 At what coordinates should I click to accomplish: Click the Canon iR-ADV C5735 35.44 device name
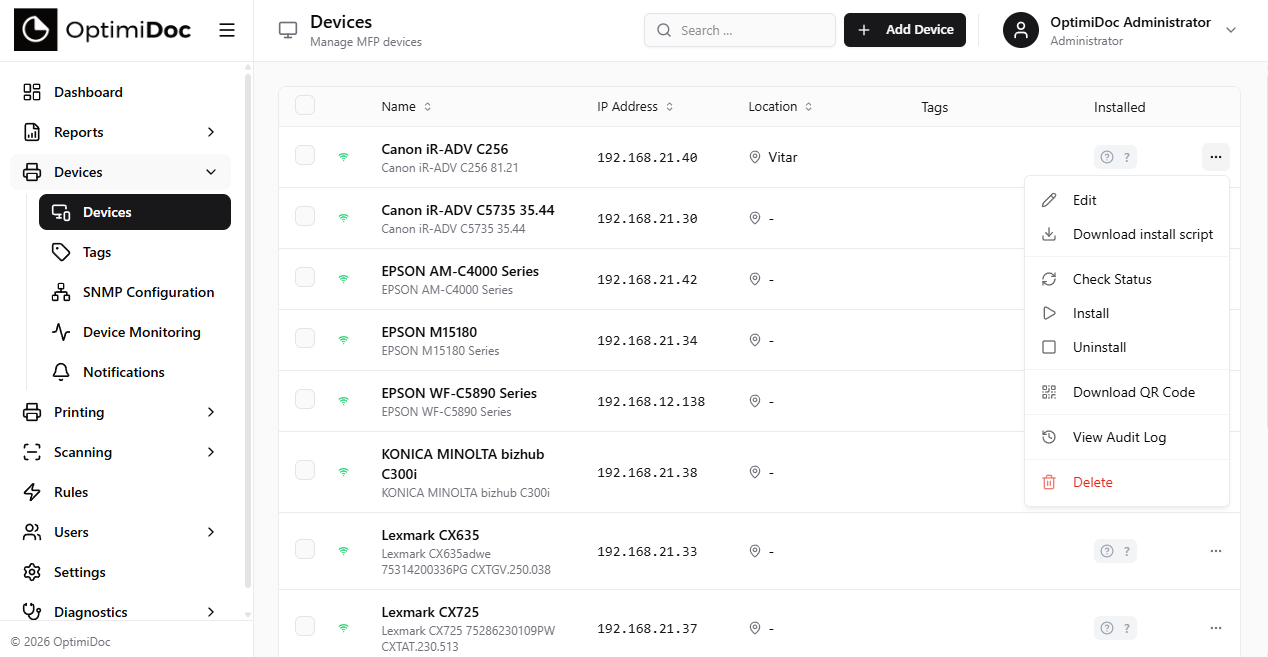[468, 210]
